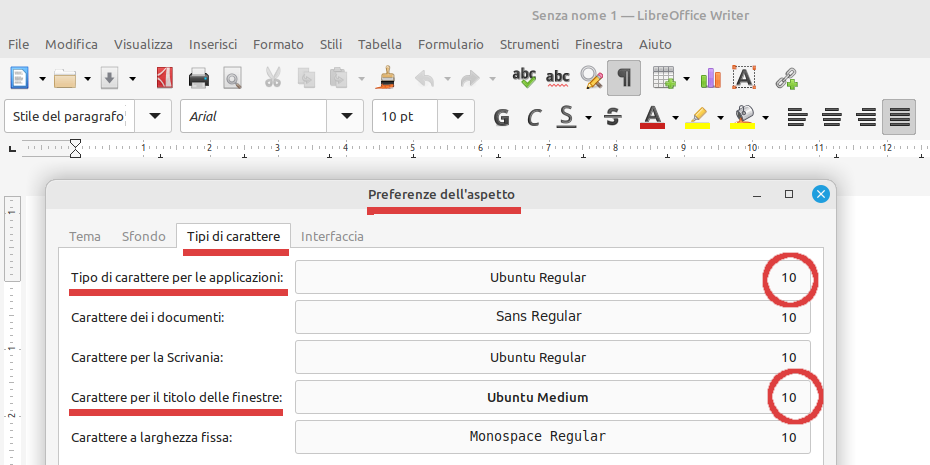Expand the paragraph style dropdown
The height and width of the screenshot is (465, 930).
[x=155, y=116]
